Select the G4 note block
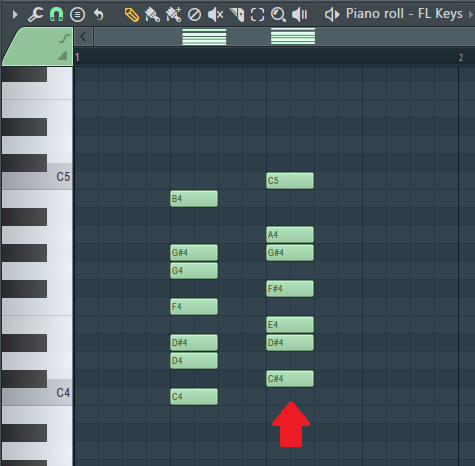The image size is (475, 466). click(194, 271)
